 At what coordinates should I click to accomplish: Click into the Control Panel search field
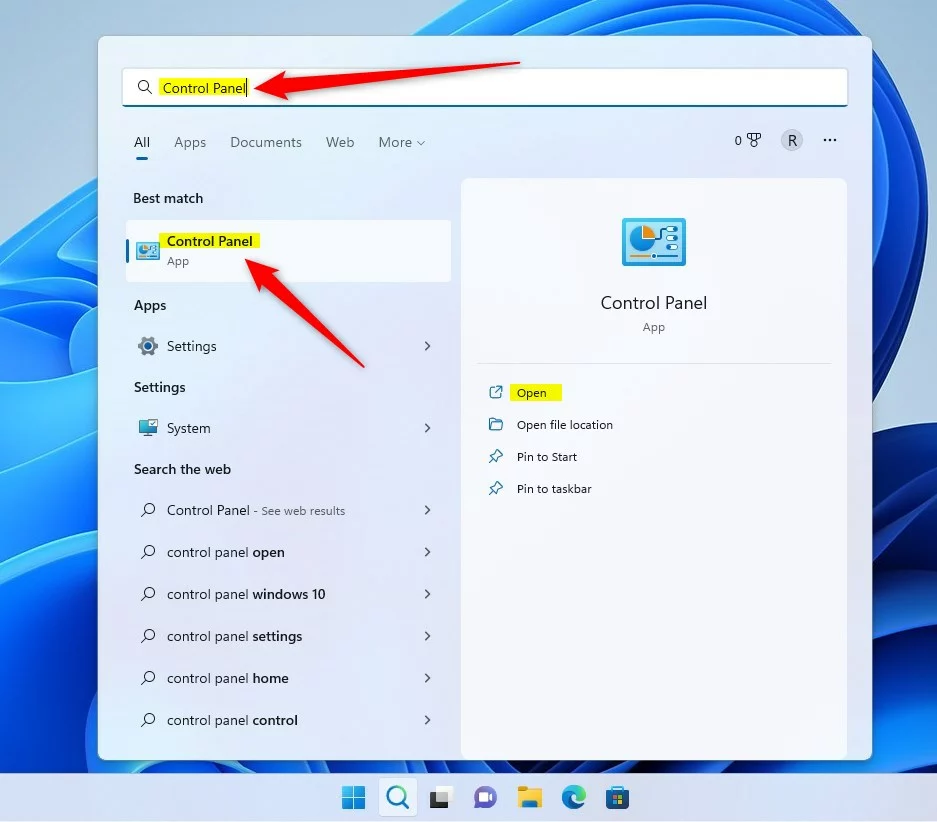tap(485, 87)
